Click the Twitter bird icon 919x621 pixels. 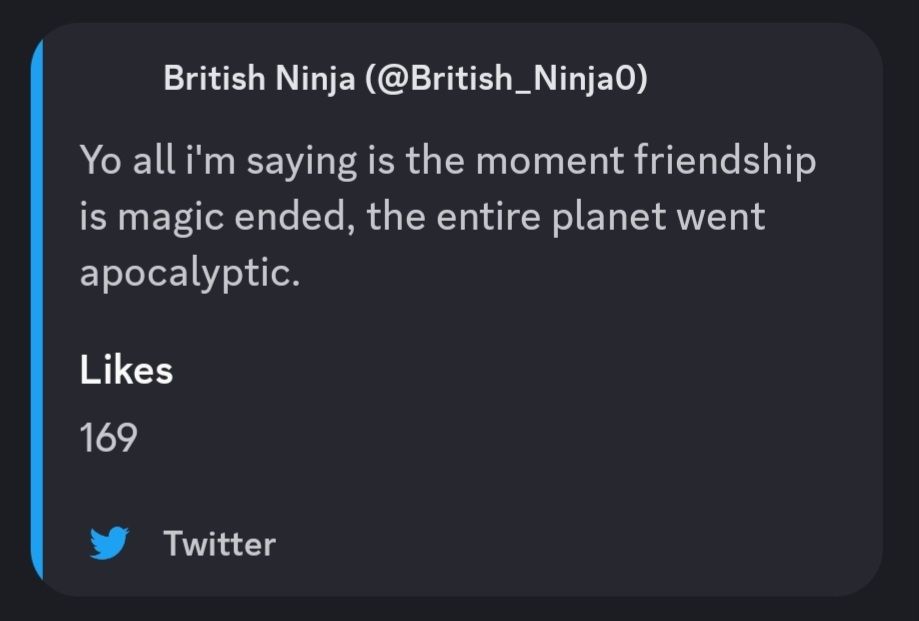pos(110,544)
